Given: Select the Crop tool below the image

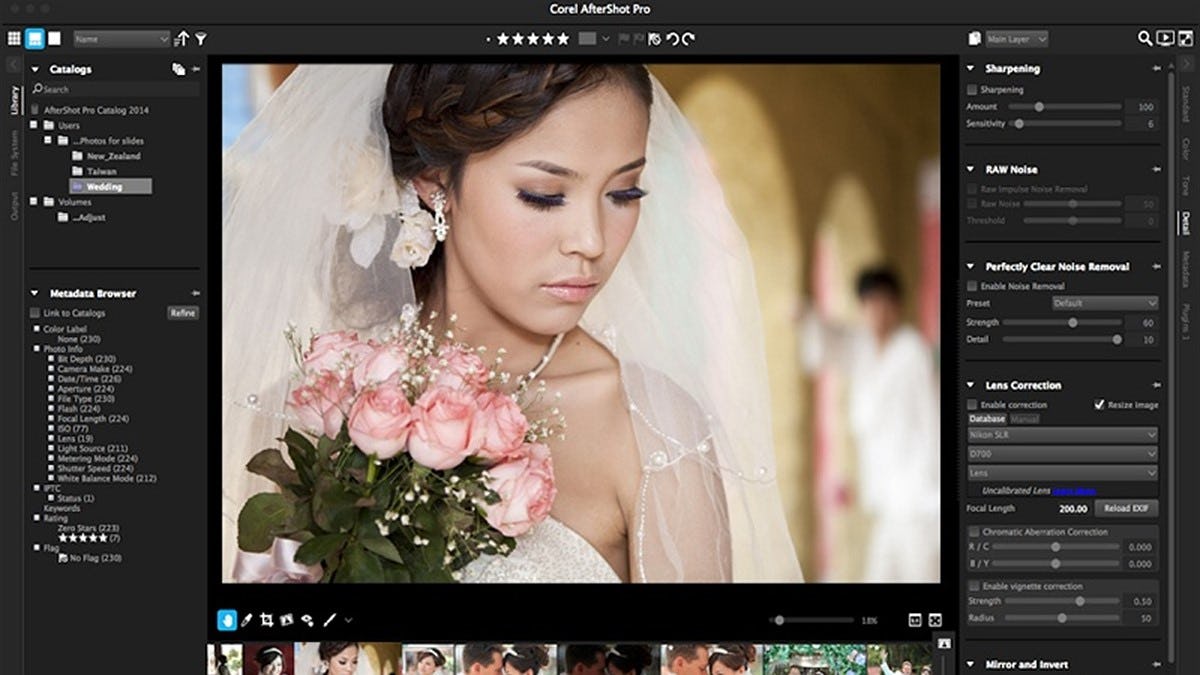Looking at the screenshot, I should click(265, 620).
